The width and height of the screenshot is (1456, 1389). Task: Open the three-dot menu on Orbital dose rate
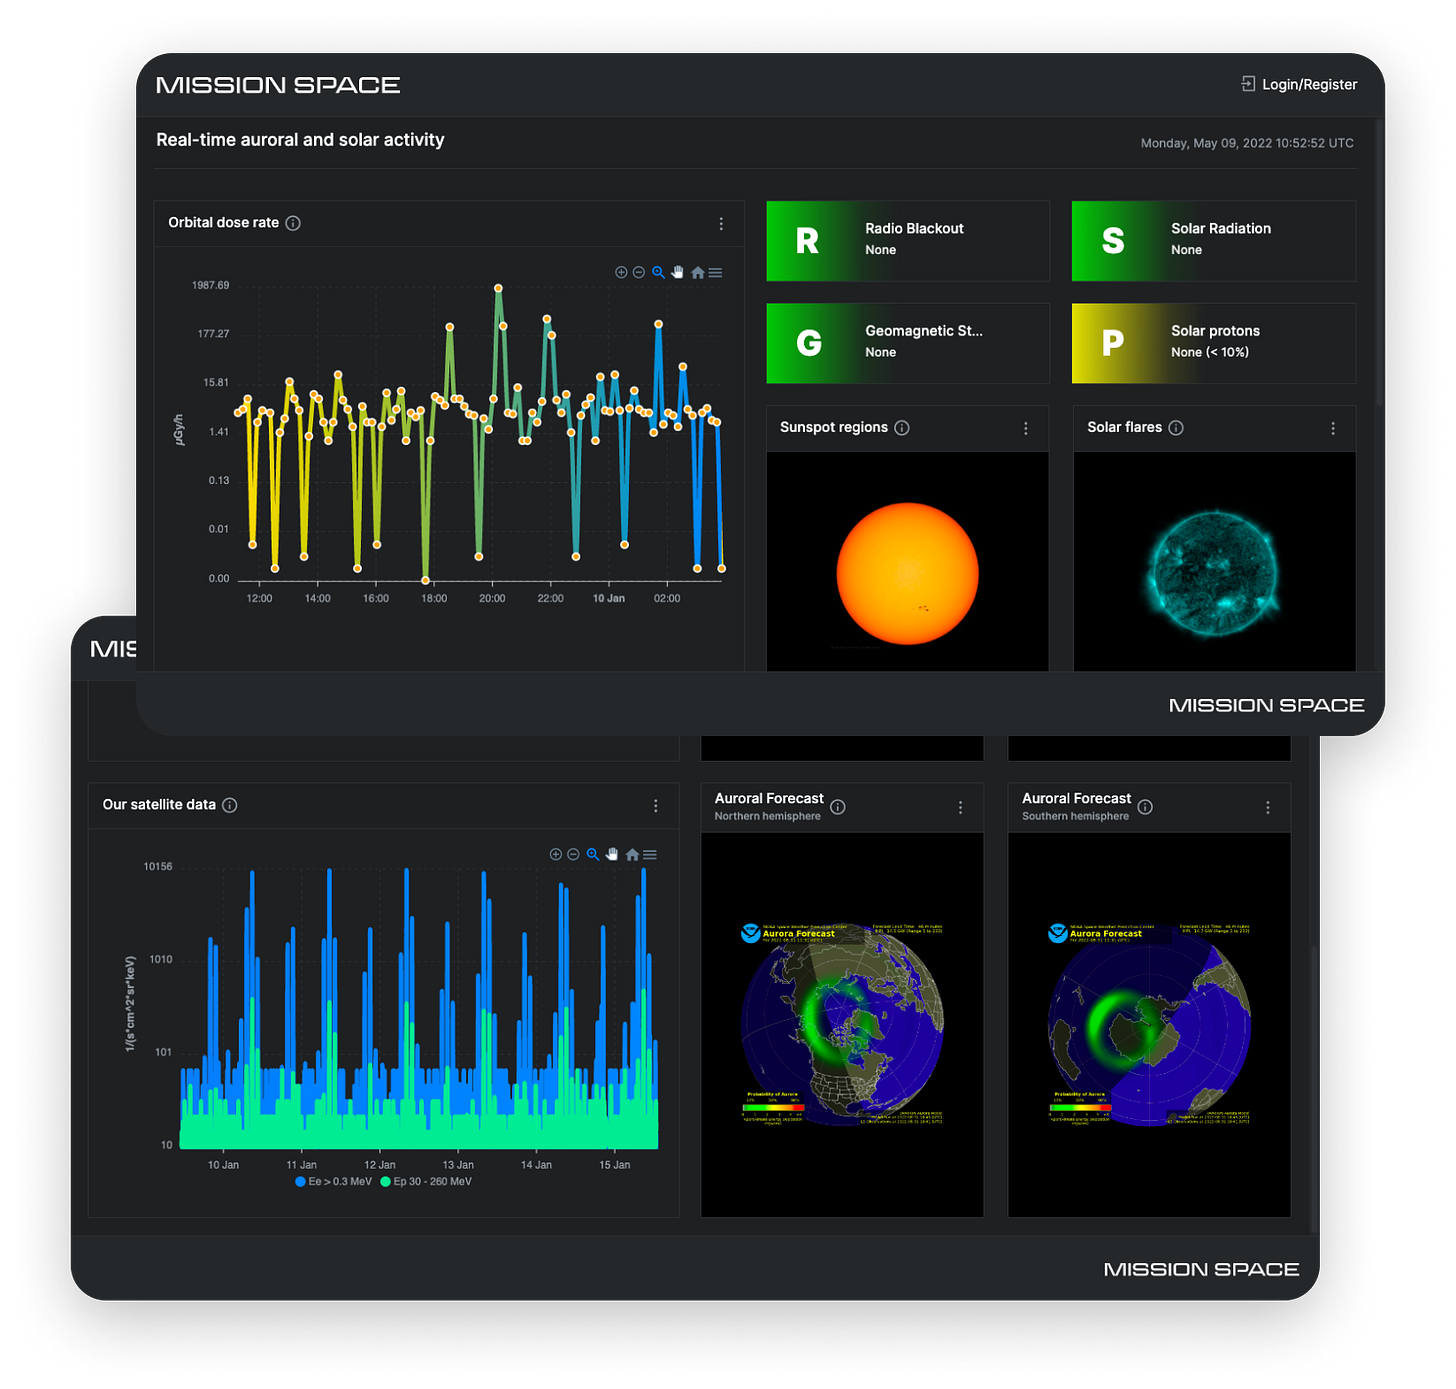tap(721, 223)
